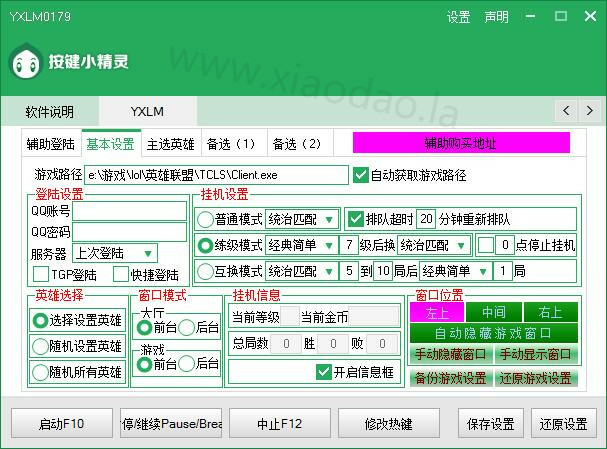The image size is (607, 449).
Task: Toggle the 排队超时 checkbox
Action: (x=355, y=219)
